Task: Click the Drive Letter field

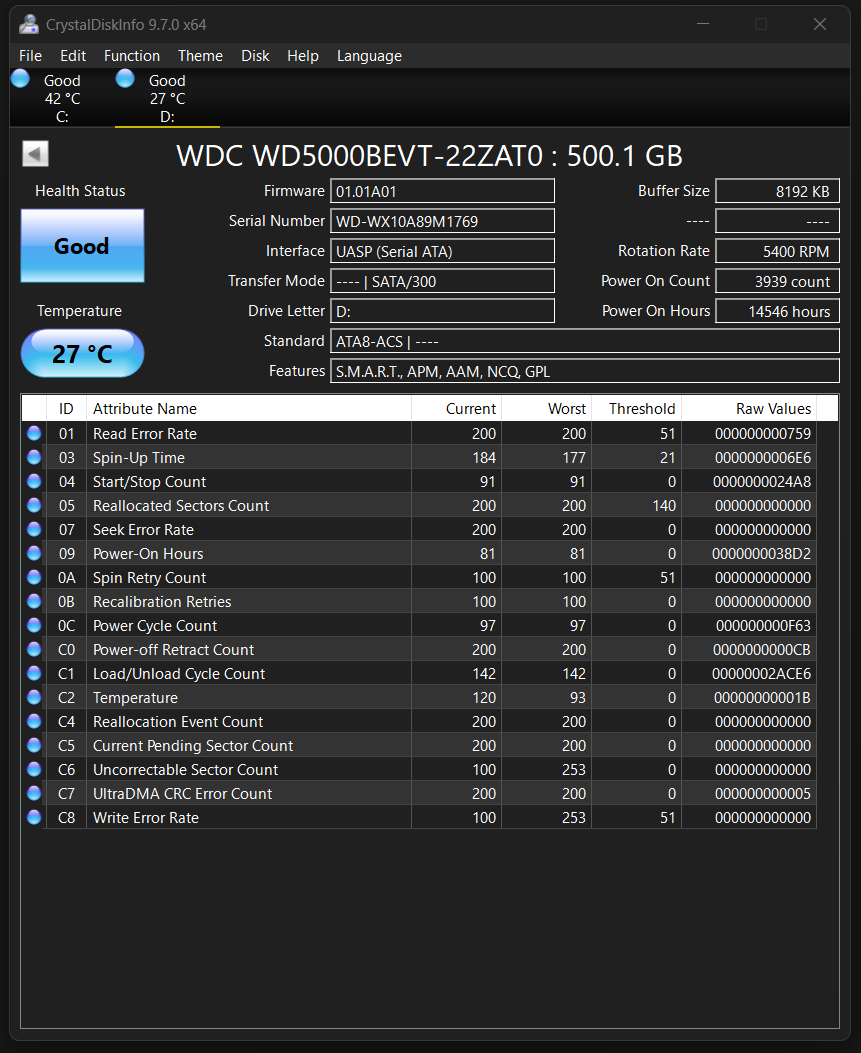Action: (443, 311)
